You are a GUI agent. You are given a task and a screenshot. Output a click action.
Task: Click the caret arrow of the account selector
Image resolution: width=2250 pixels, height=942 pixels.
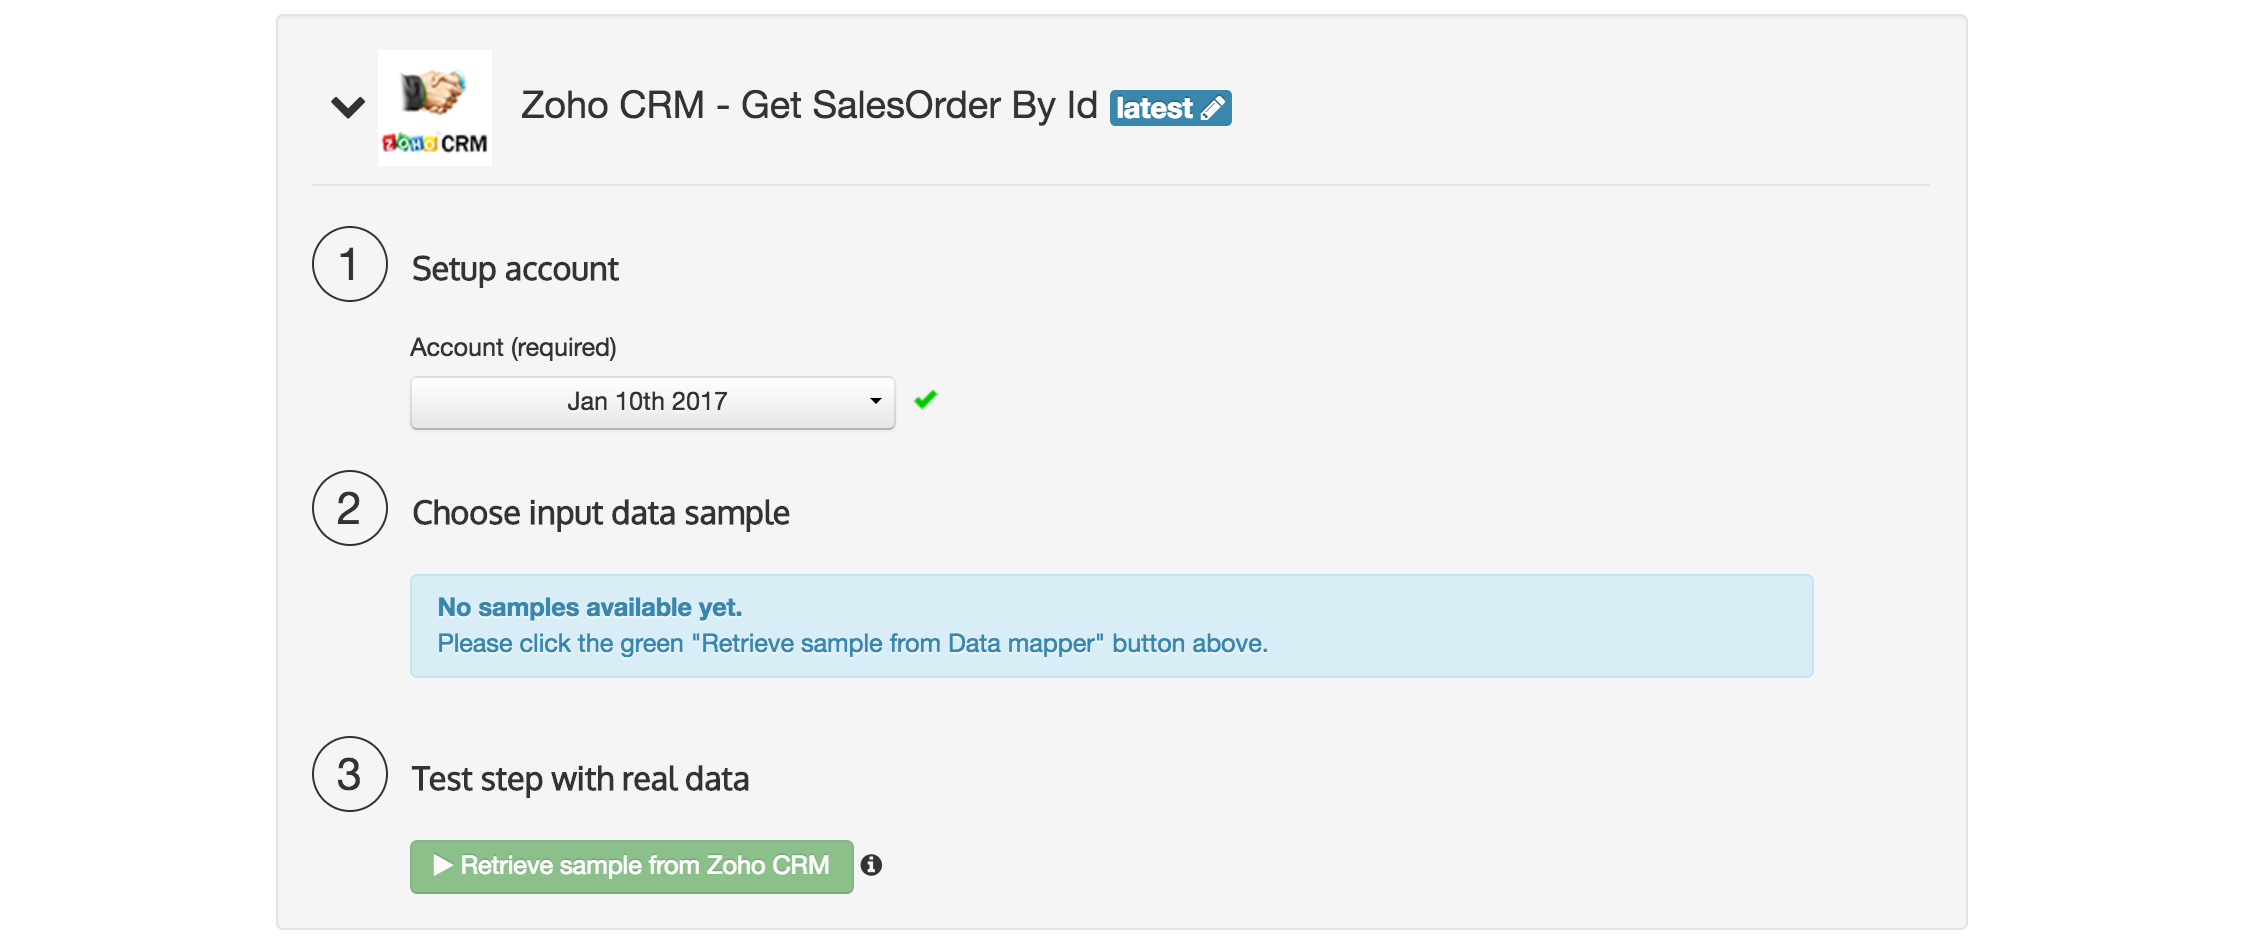click(875, 402)
